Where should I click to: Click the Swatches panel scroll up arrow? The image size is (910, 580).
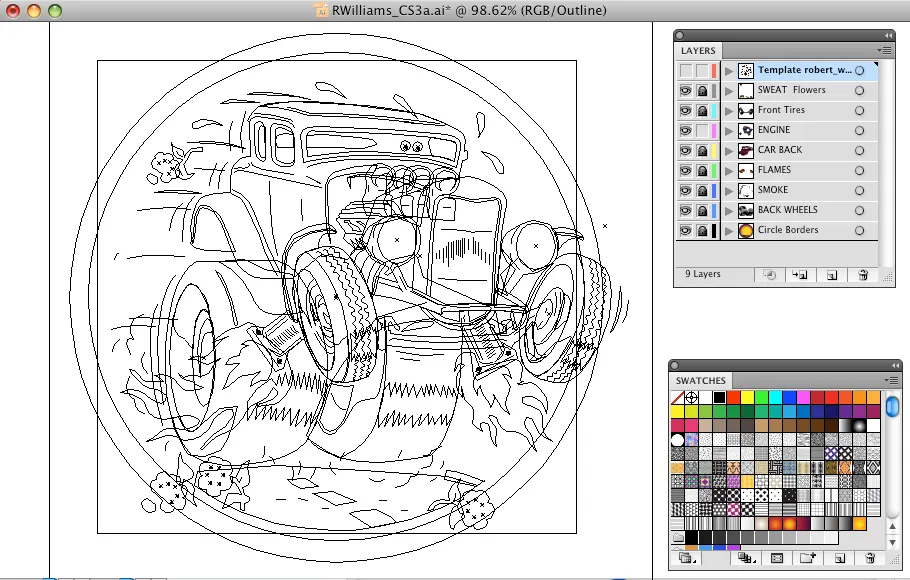(x=893, y=526)
